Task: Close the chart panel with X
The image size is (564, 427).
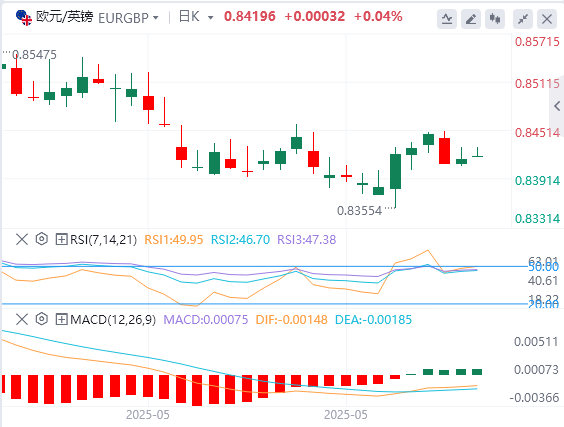Action: 547,19
